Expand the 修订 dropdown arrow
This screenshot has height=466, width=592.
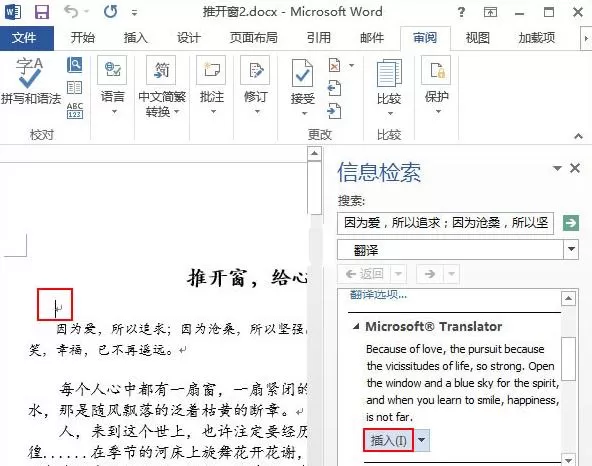[257, 112]
